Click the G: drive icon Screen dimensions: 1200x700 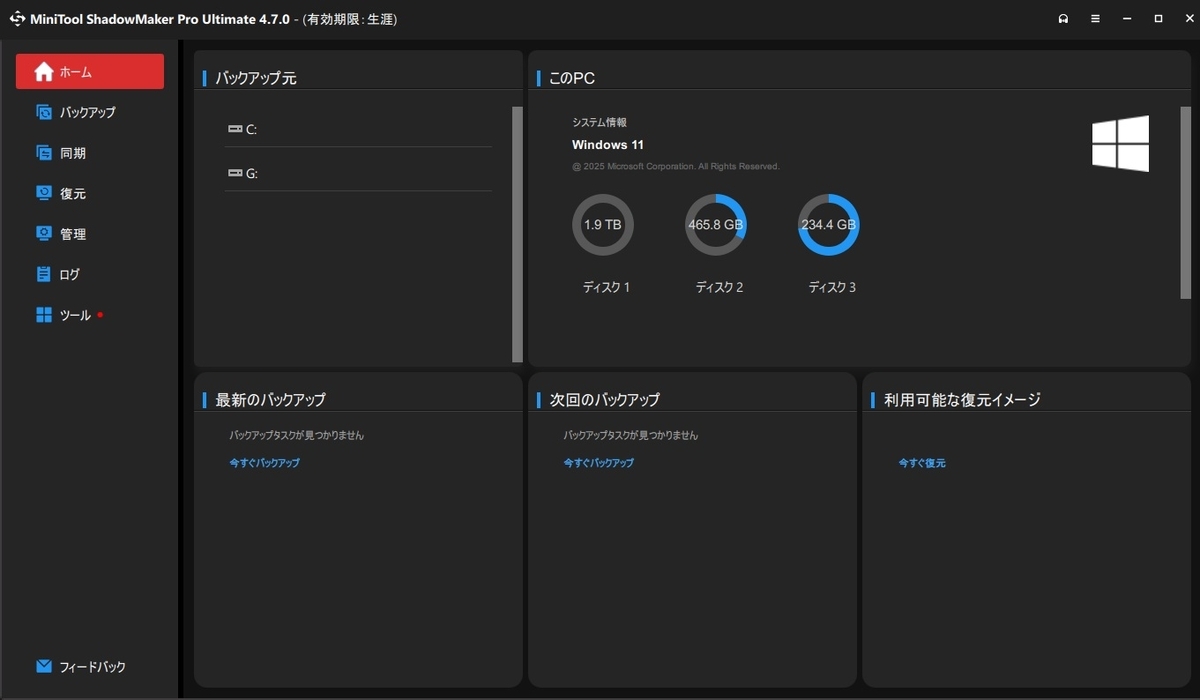(x=235, y=173)
